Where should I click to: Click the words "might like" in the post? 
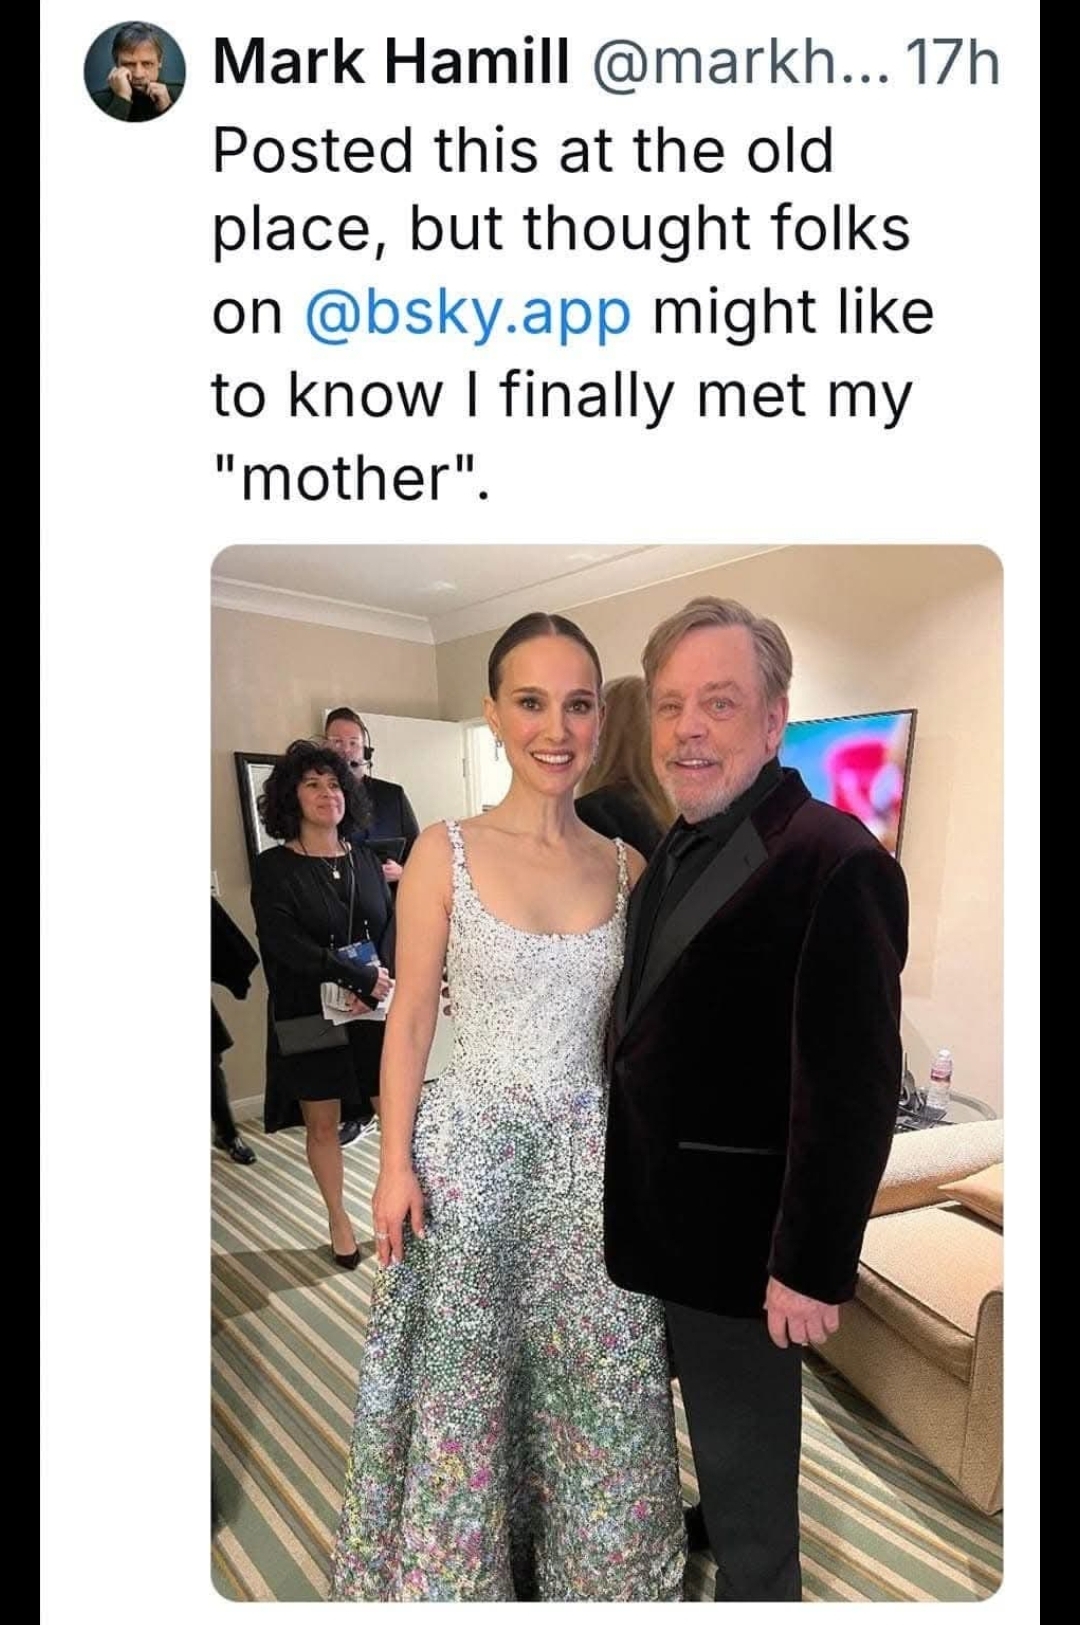(x=793, y=313)
